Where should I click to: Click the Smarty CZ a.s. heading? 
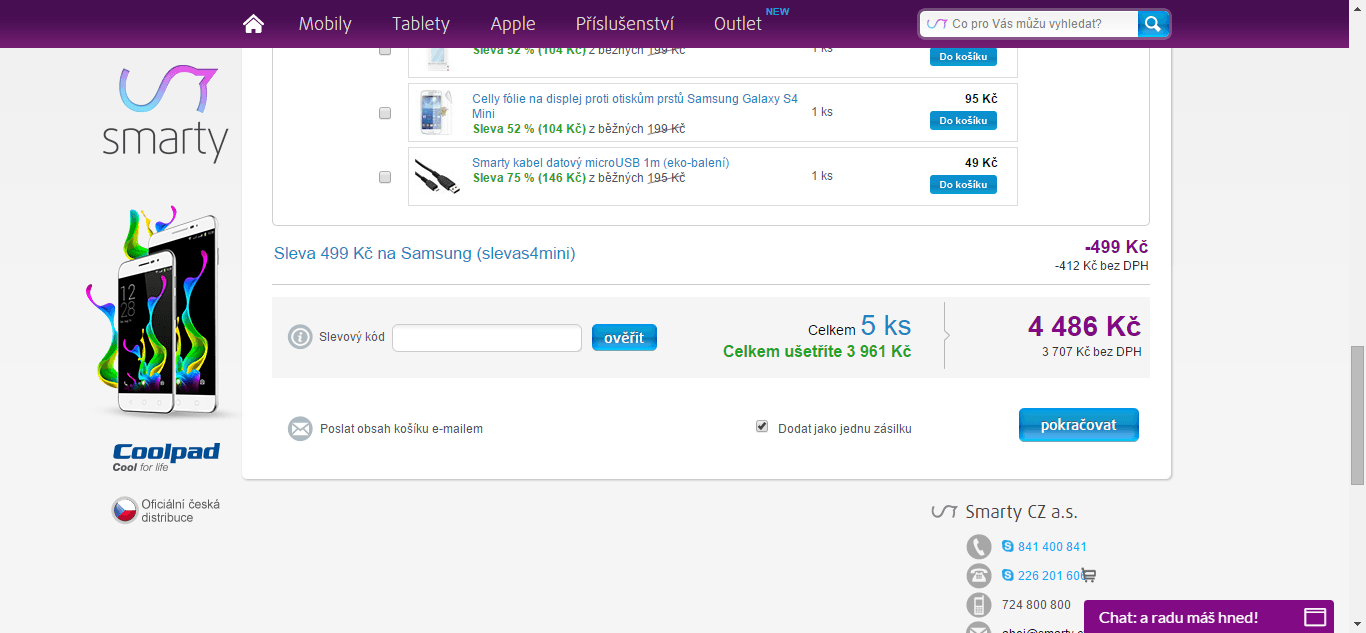[1021, 512]
